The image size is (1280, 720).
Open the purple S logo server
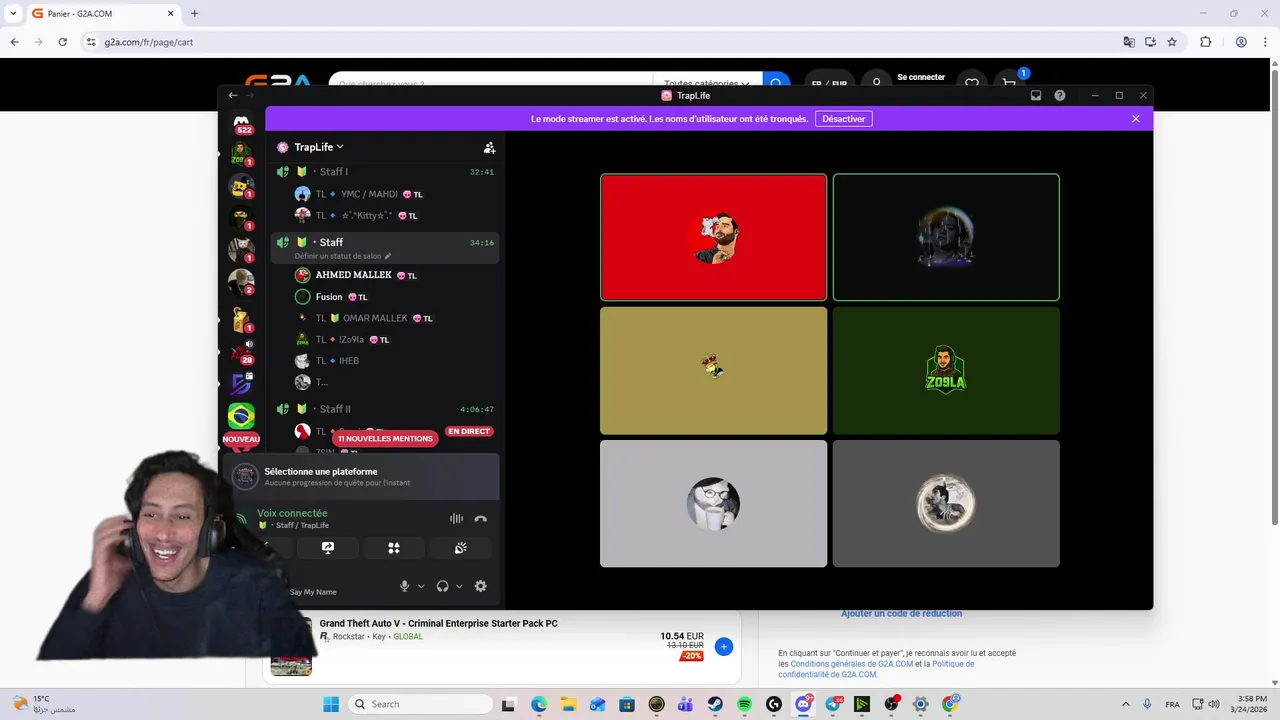[241, 383]
